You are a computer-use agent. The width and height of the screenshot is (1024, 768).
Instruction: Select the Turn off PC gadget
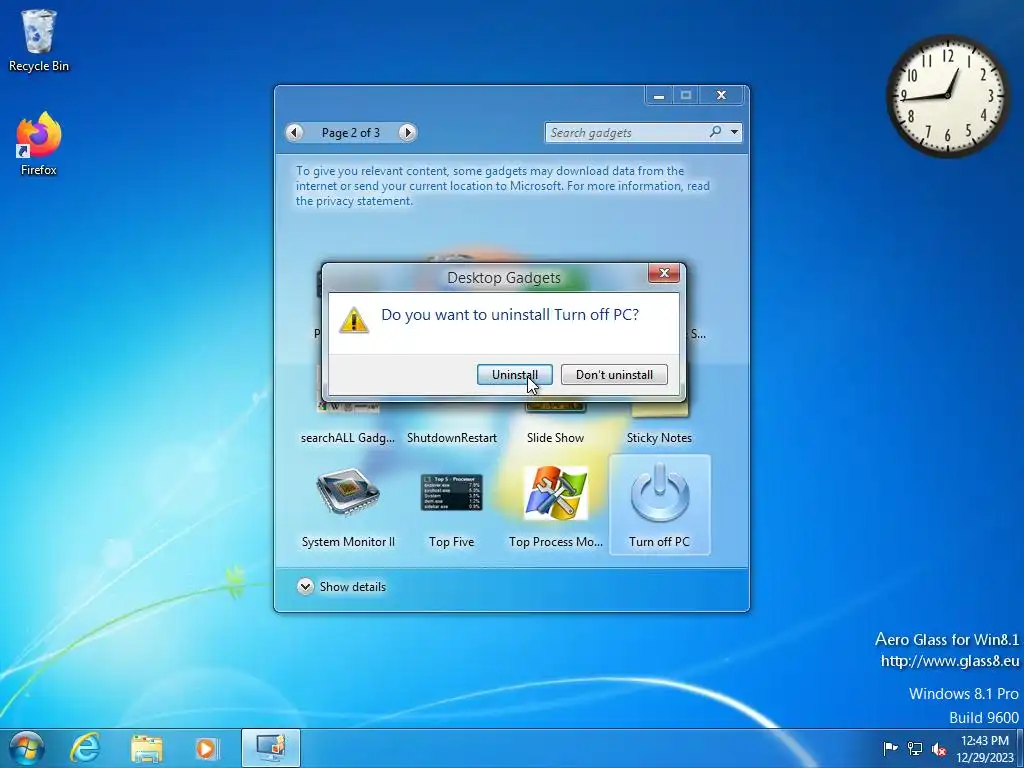(660, 505)
